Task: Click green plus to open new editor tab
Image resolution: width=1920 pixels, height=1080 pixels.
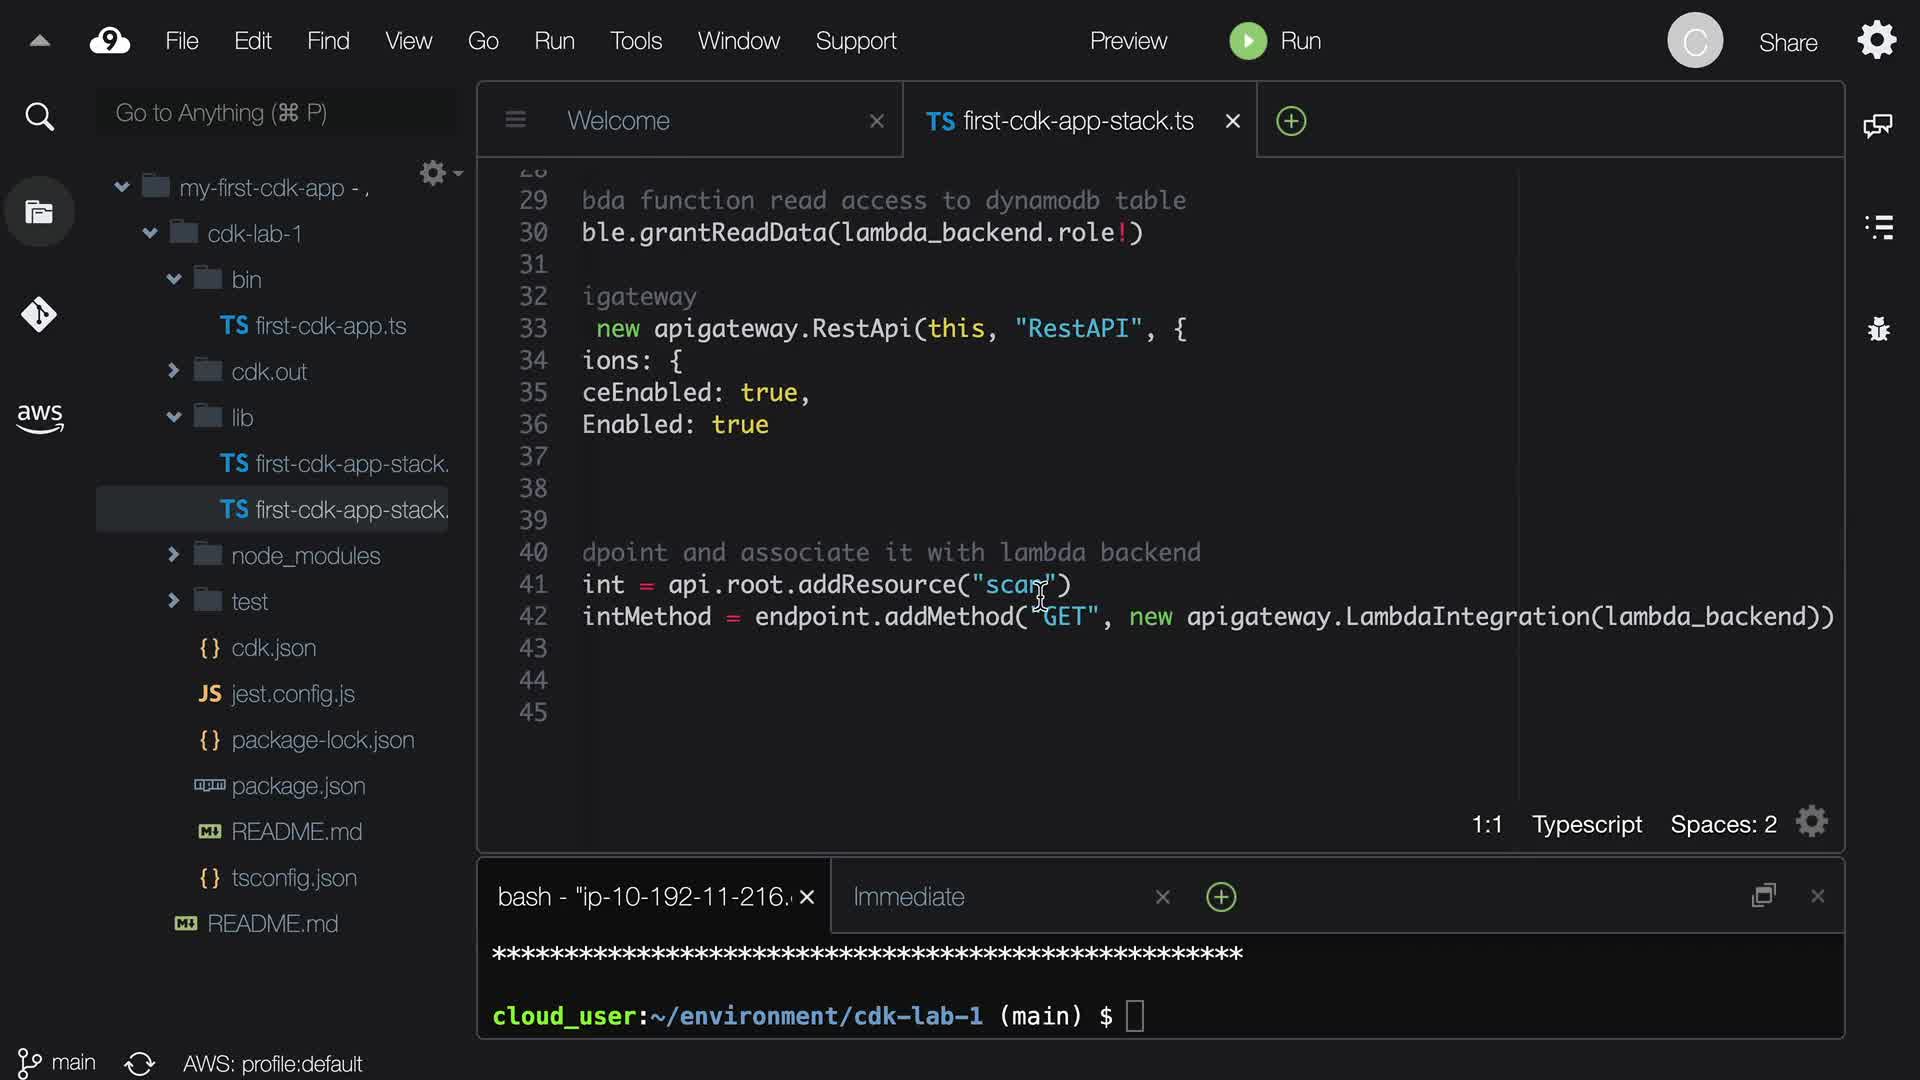Action: (x=1291, y=121)
